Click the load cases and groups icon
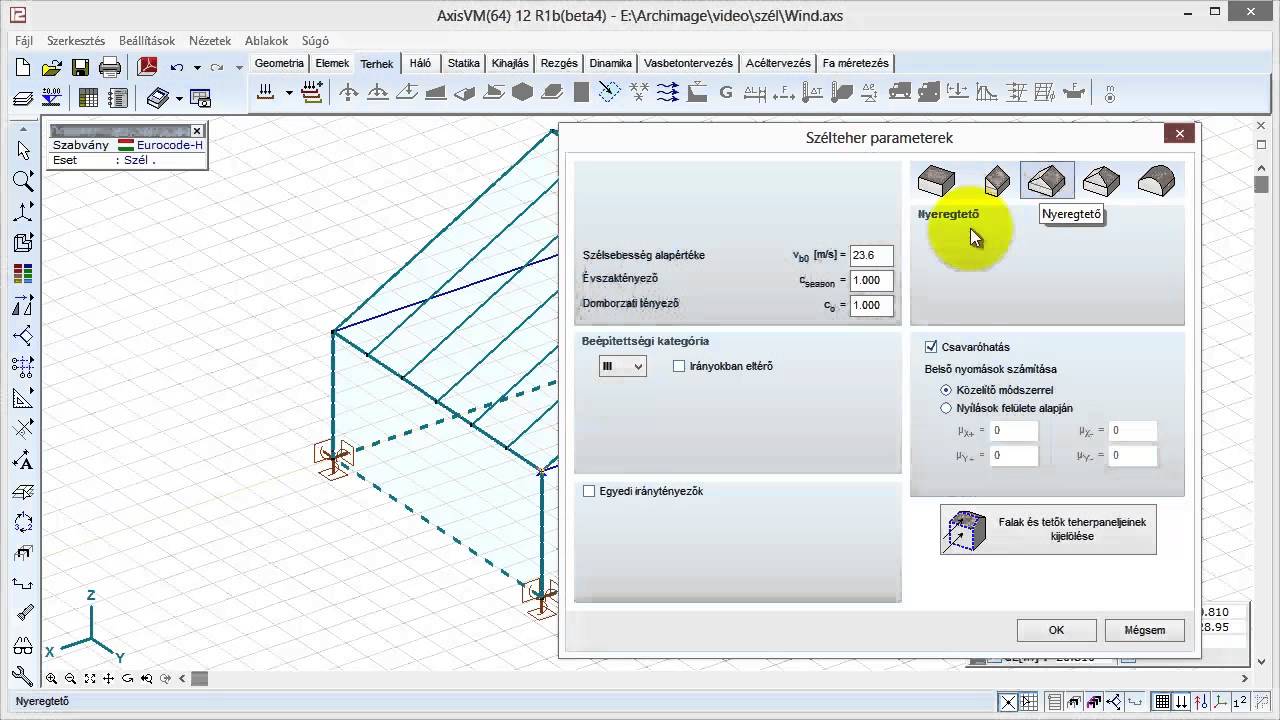Viewport: 1280px width, 720px height. pyautogui.click(x=266, y=93)
